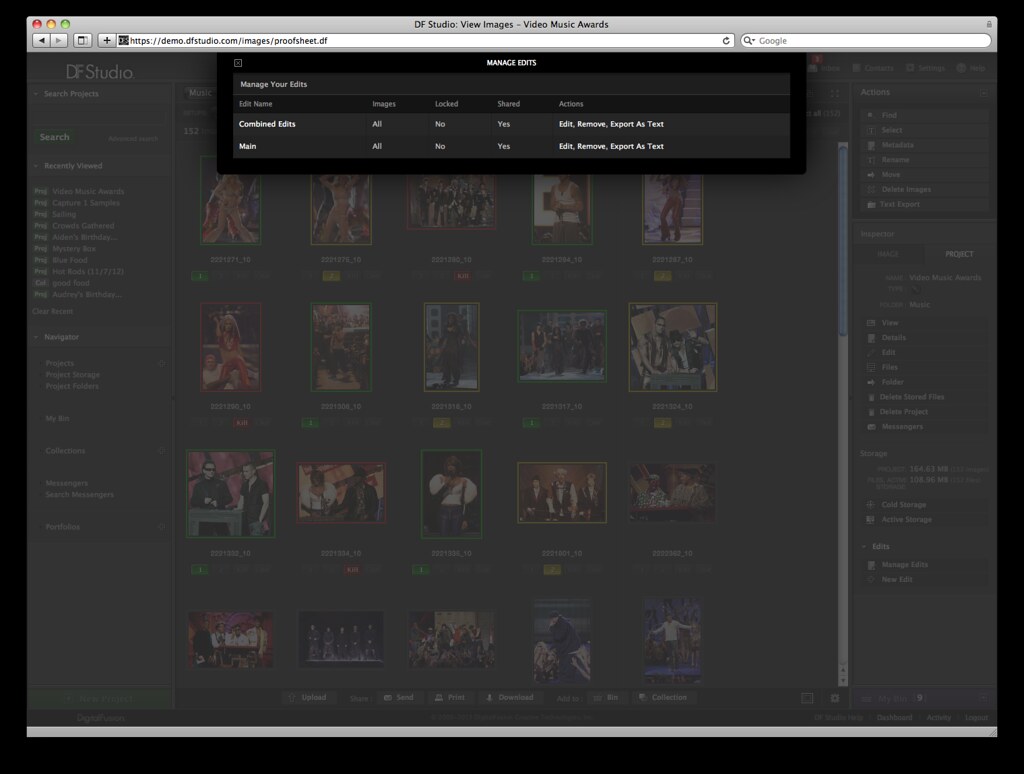Click the New Edit icon
Image resolution: width=1024 pixels, height=774 pixels.
click(871, 580)
